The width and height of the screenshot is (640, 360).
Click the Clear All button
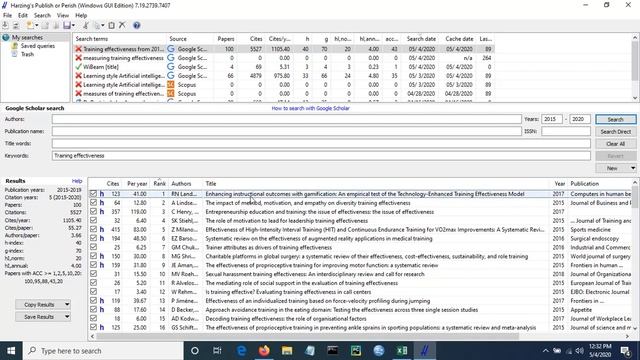click(x=616, y=144)
